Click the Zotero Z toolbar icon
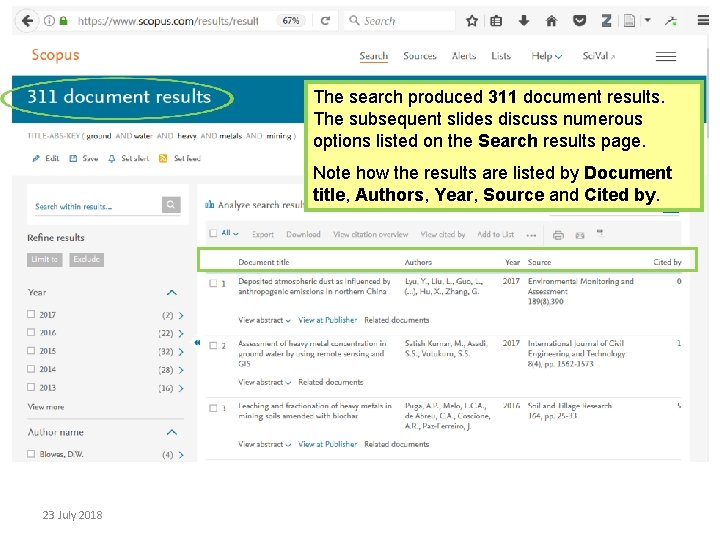The width and height of the screenshot is (720, 540). click(607, 21)
